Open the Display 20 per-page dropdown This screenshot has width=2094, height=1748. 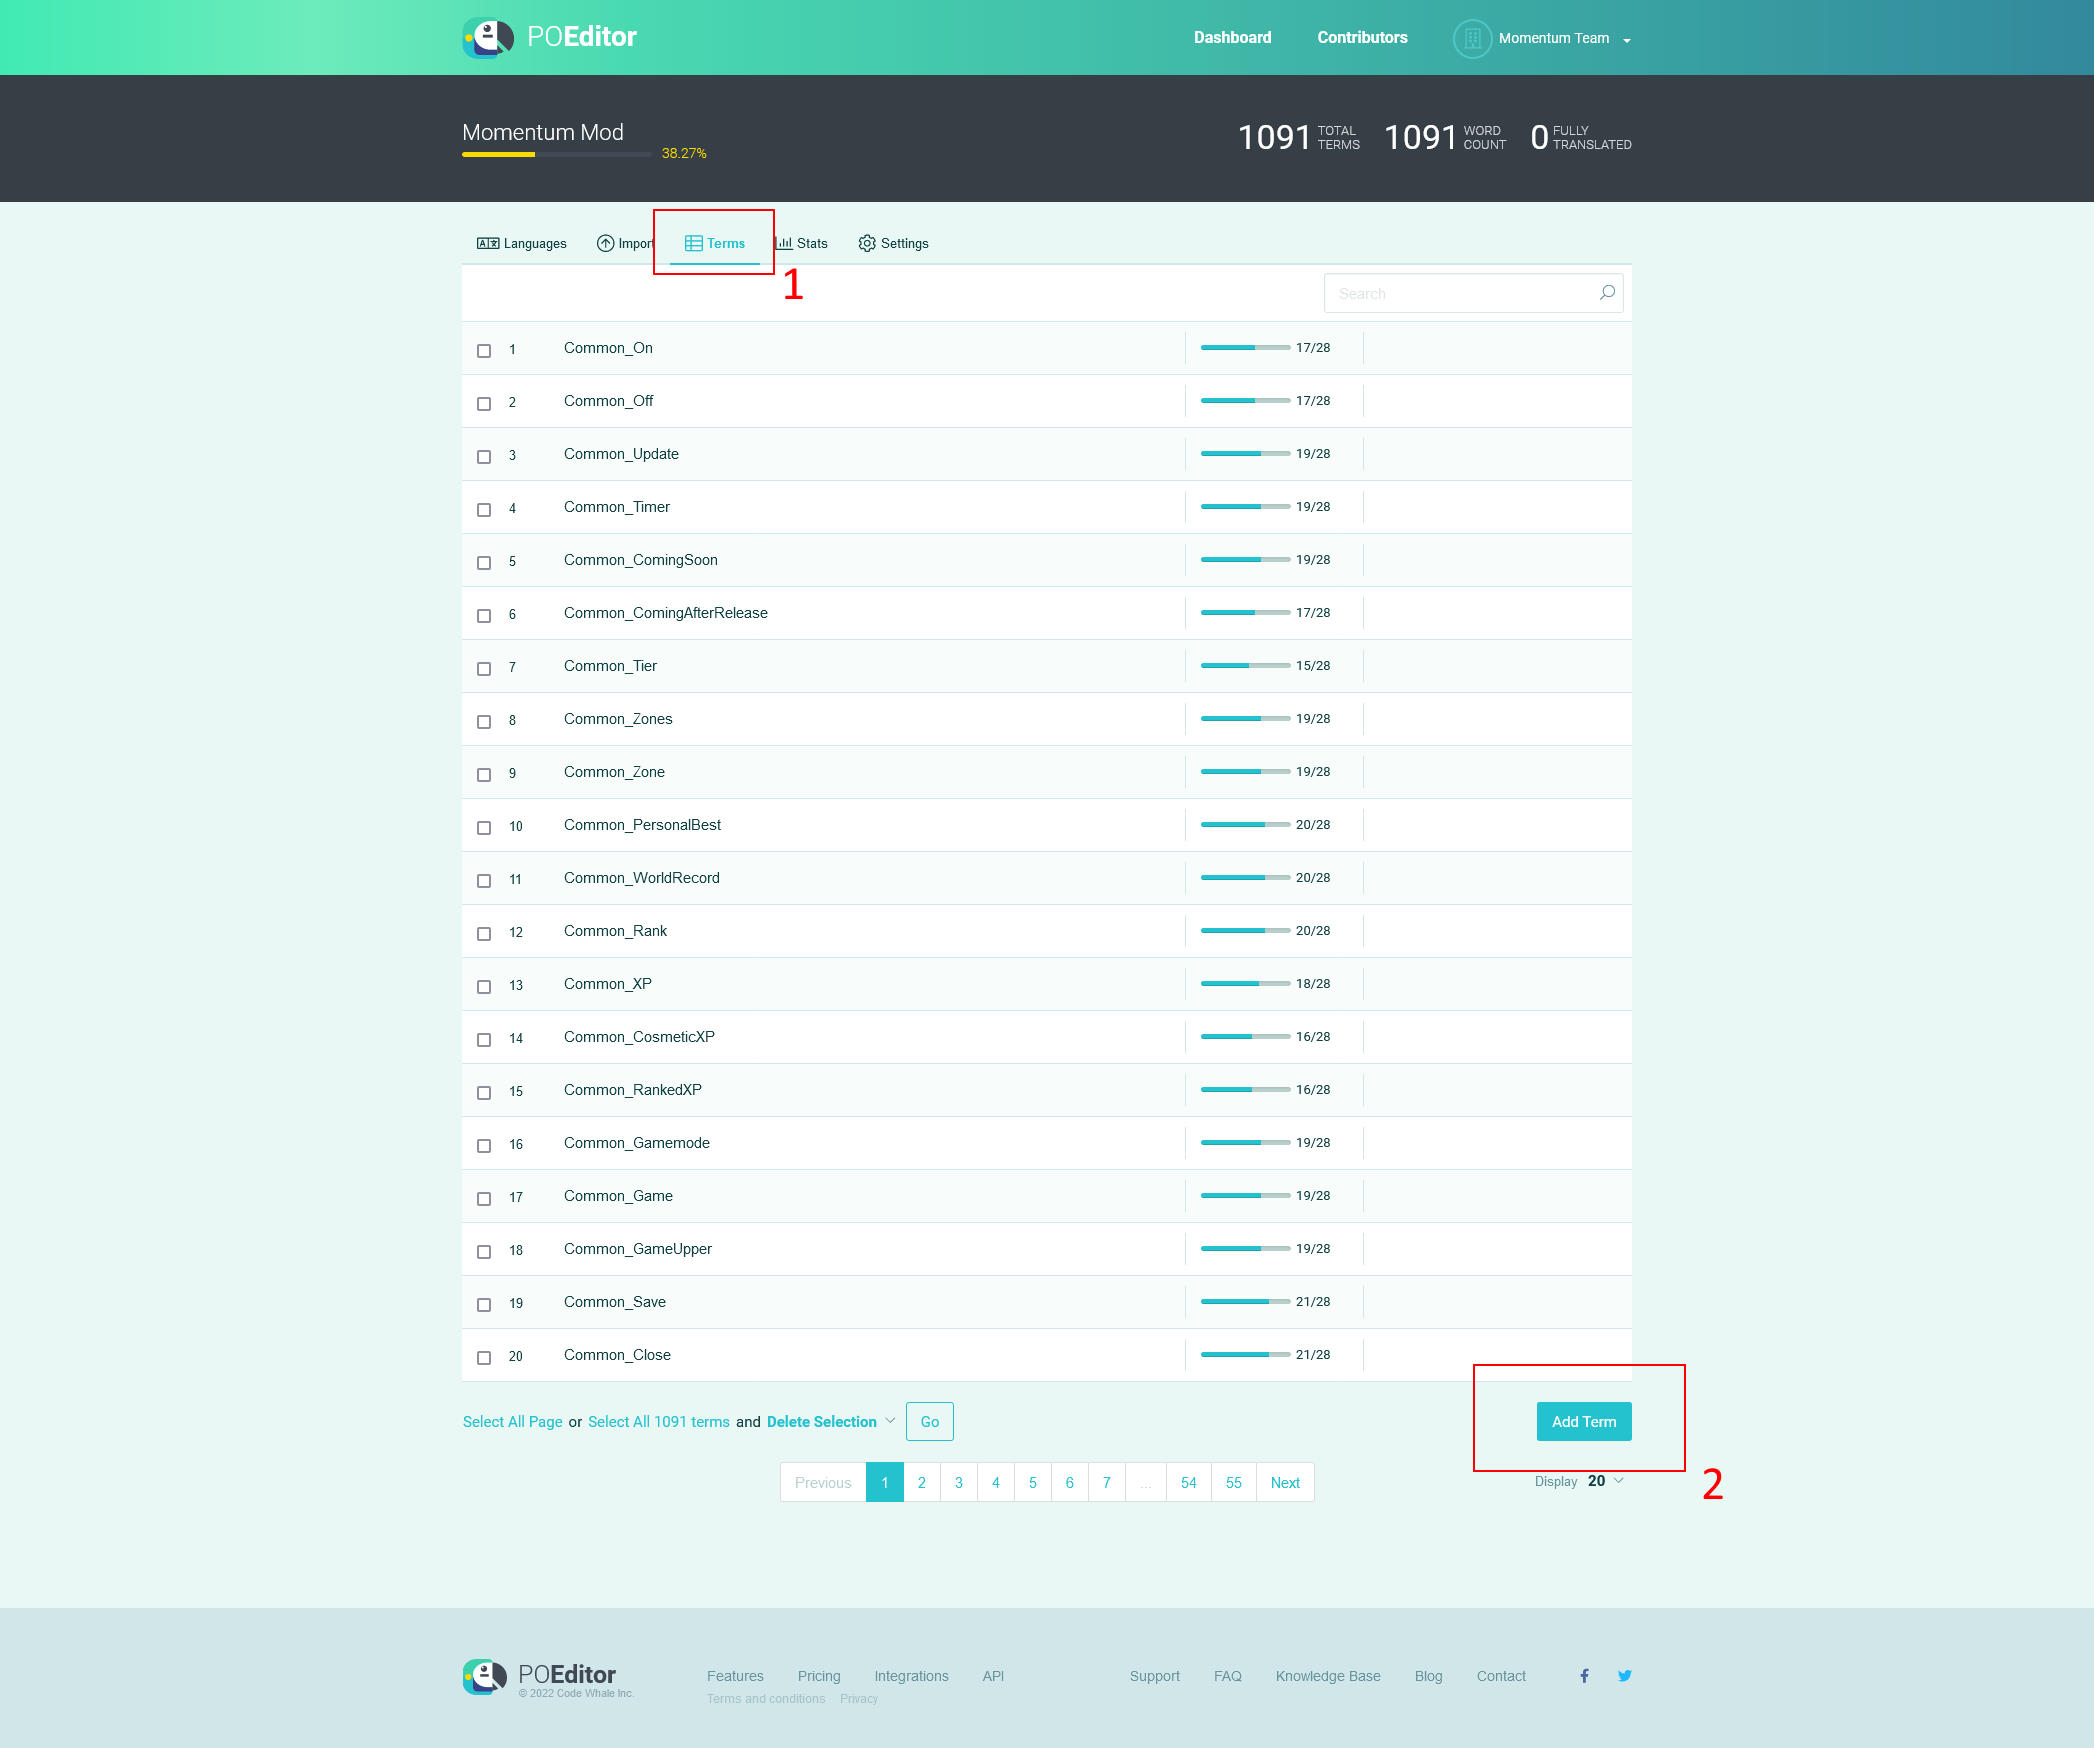pyautogui.click(x=1605, y=1481)
